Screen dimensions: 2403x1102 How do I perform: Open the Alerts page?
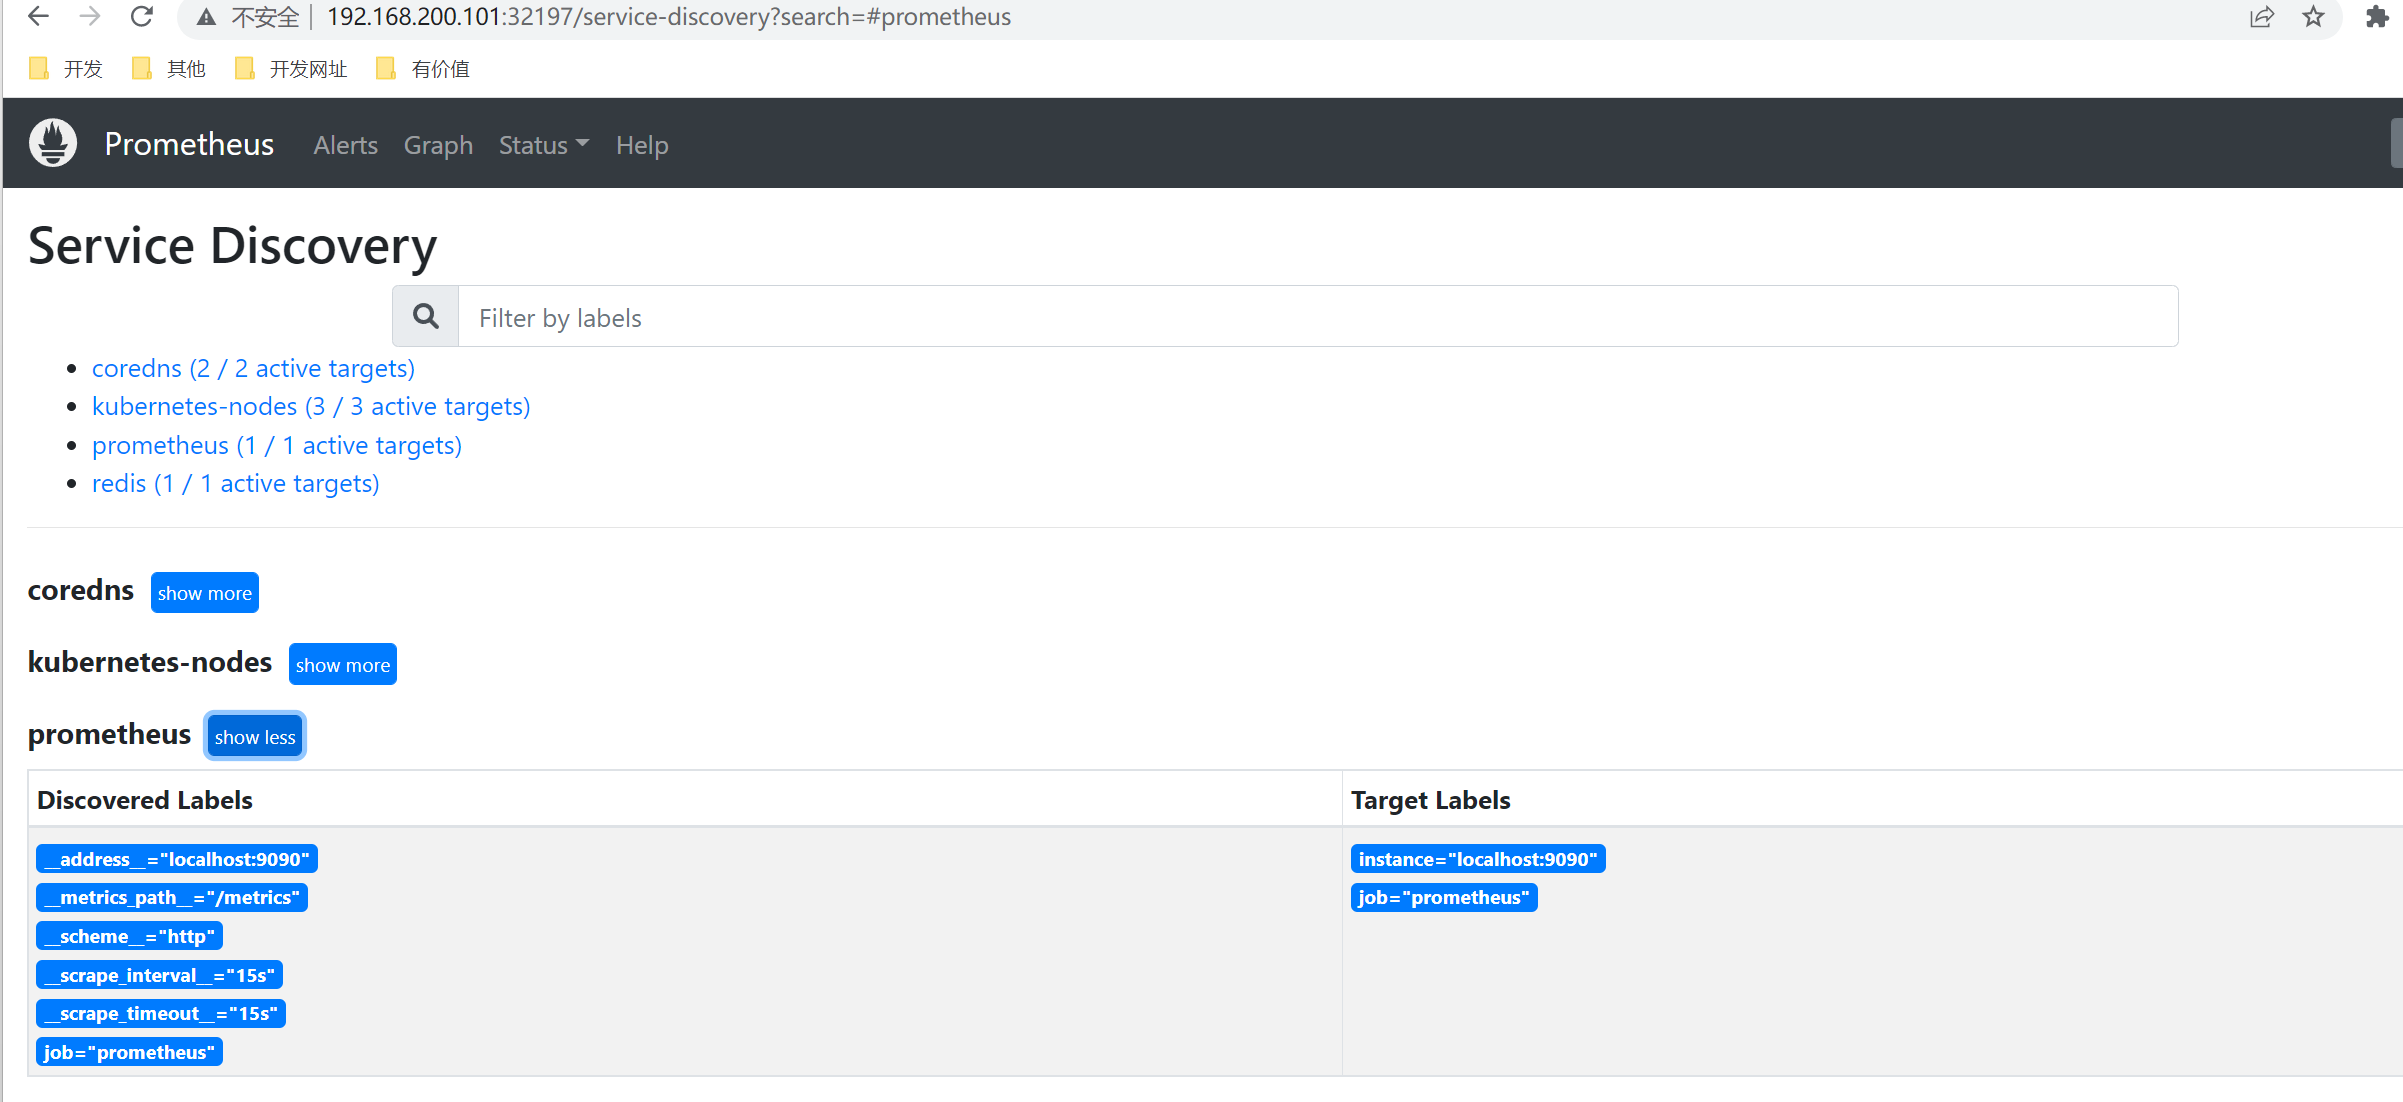coord(346,145)
